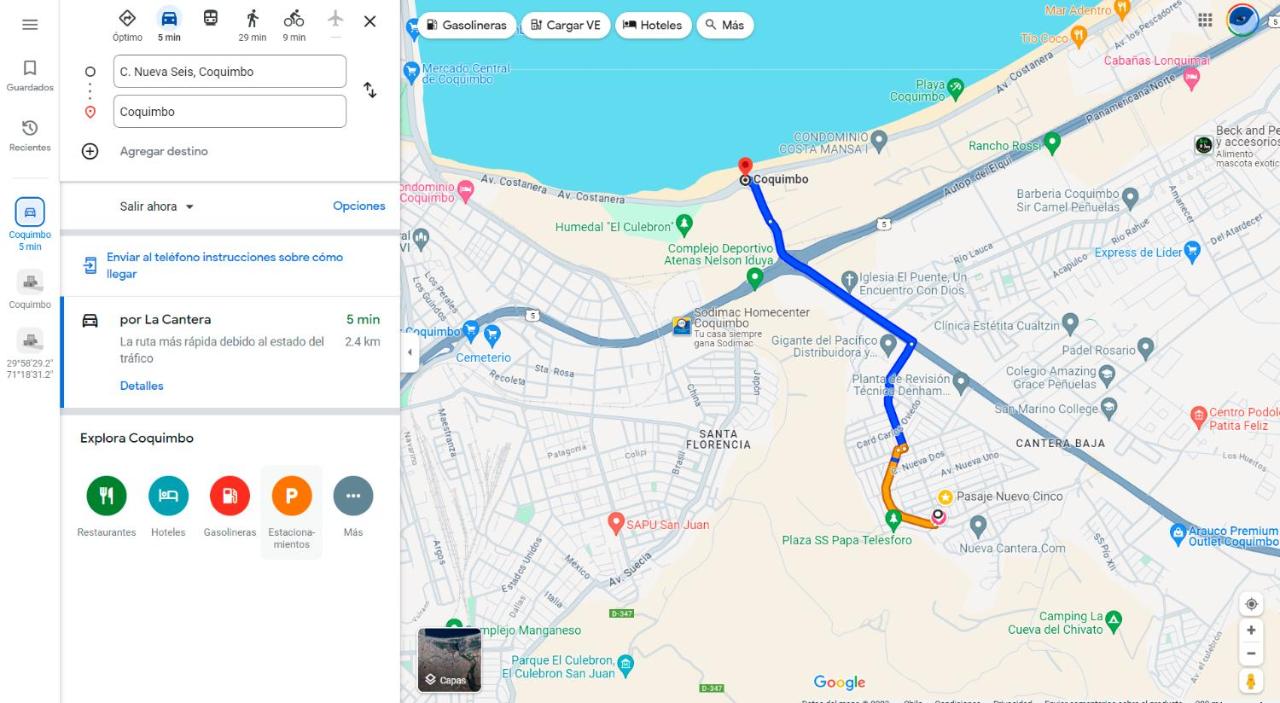The width and height of the screenshot is (1280, 703).
Task: Choose the Óptimo best travel mode
Action: point(127,25)
